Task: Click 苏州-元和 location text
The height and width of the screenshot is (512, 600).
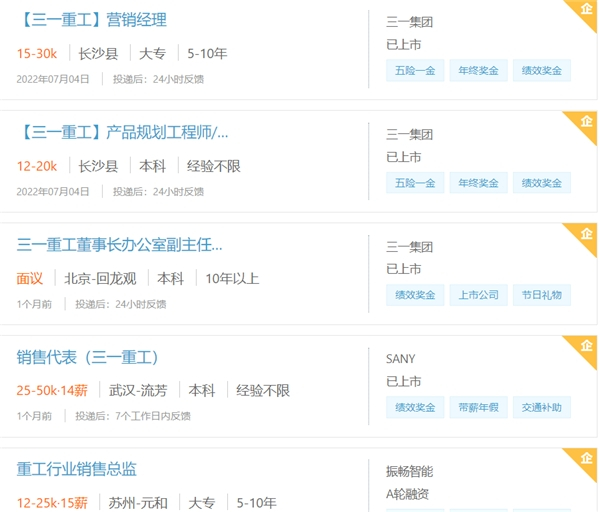Action: click(138, 503)
